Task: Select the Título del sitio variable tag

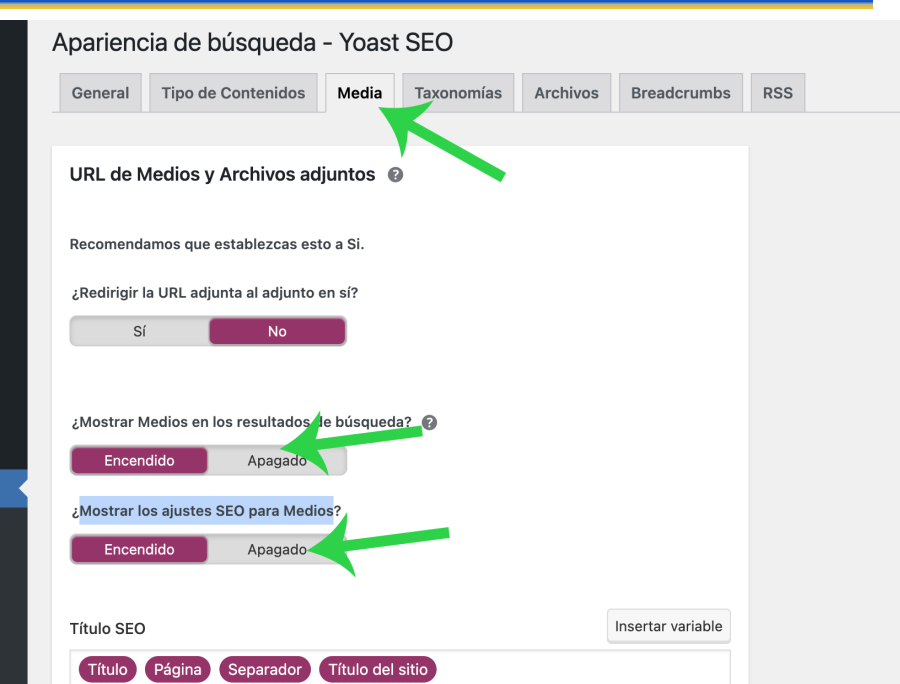Action: pyautogui.click(x=378, y=670)
